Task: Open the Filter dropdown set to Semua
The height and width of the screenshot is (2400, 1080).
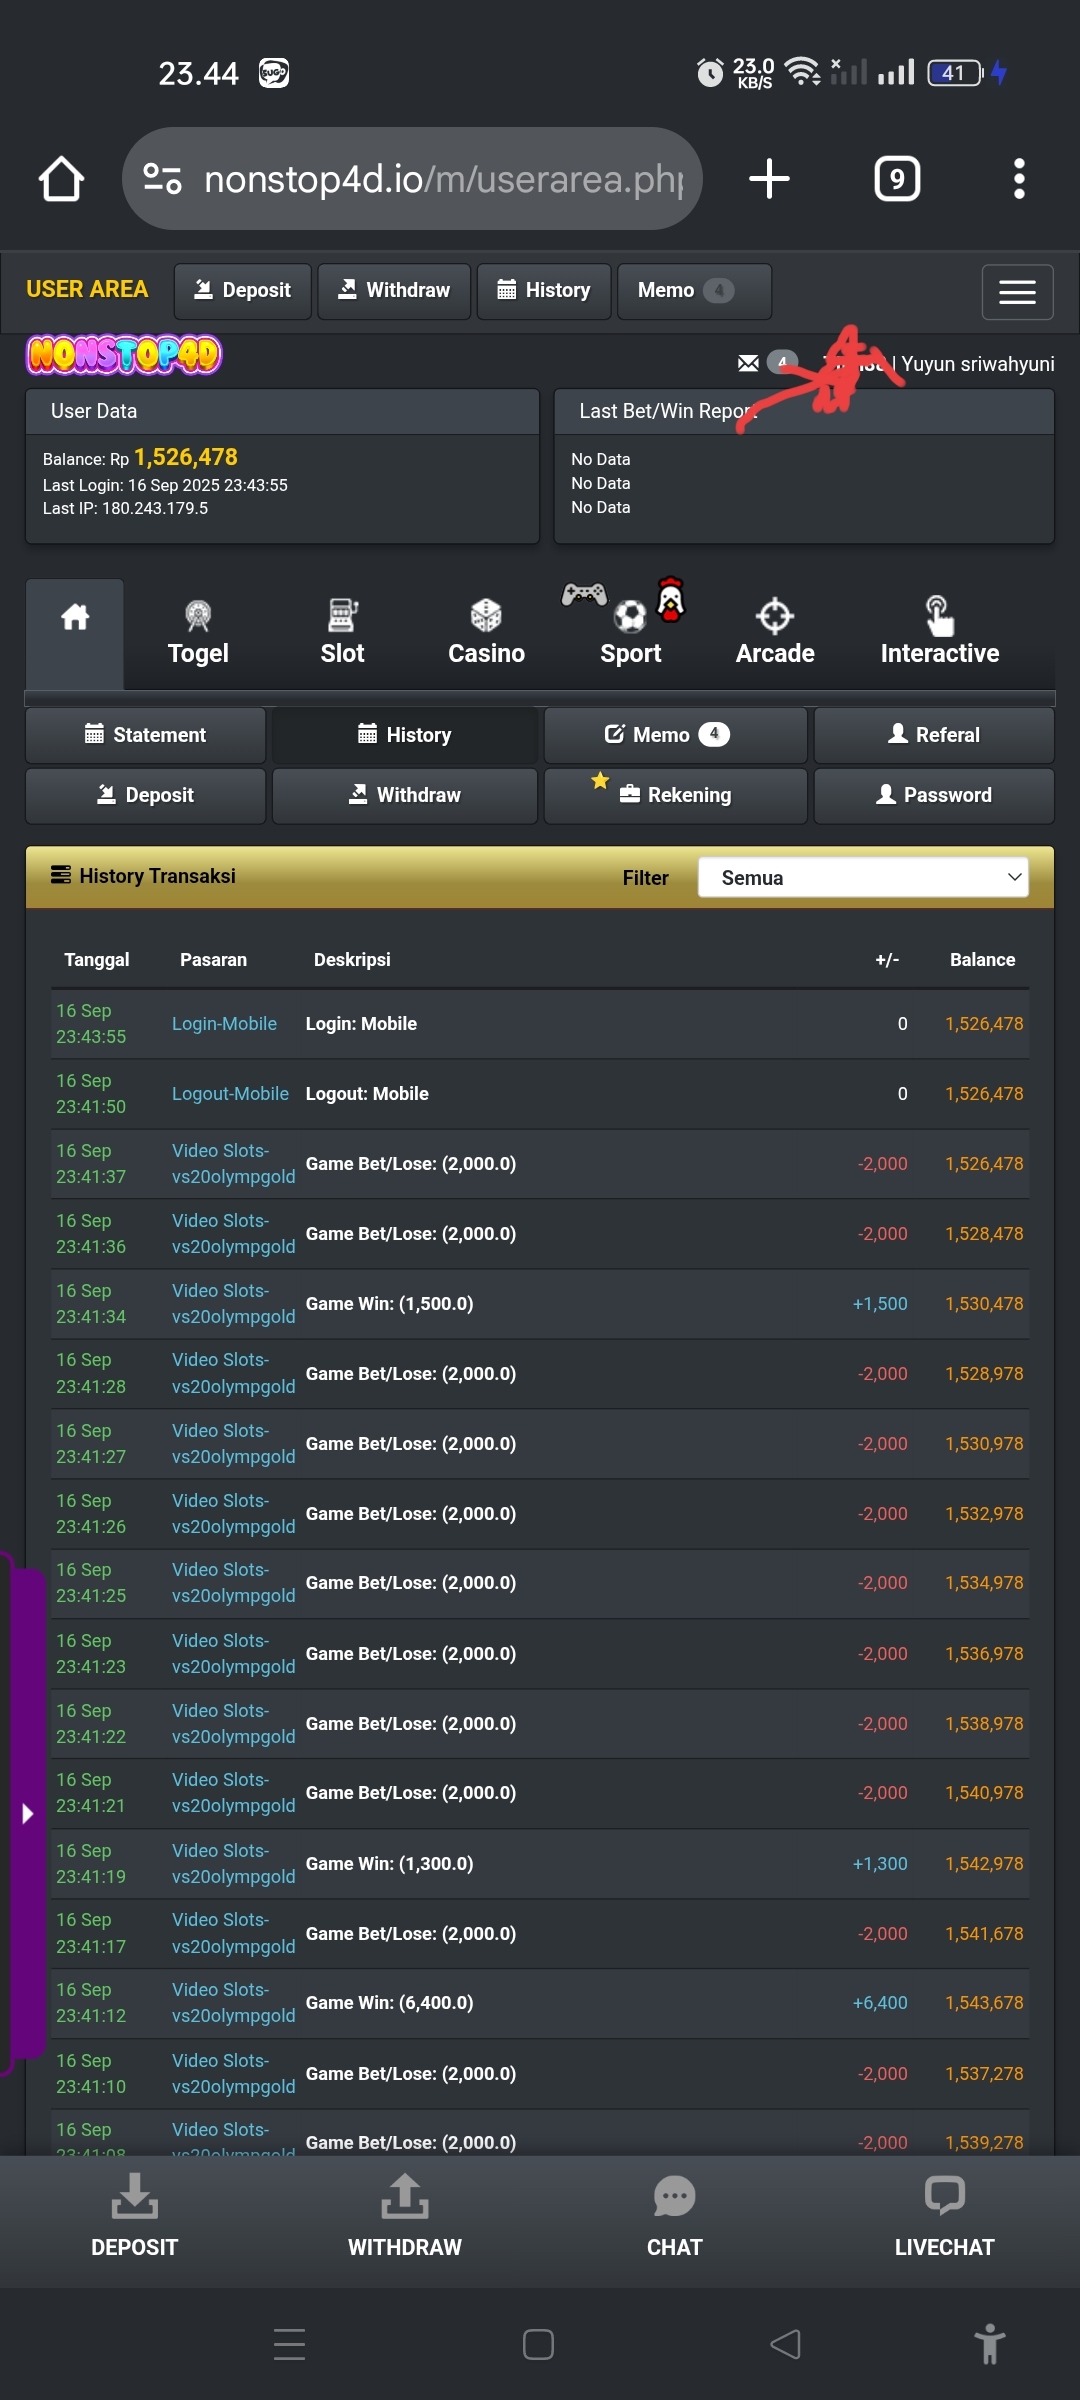Action: [862, 877]
